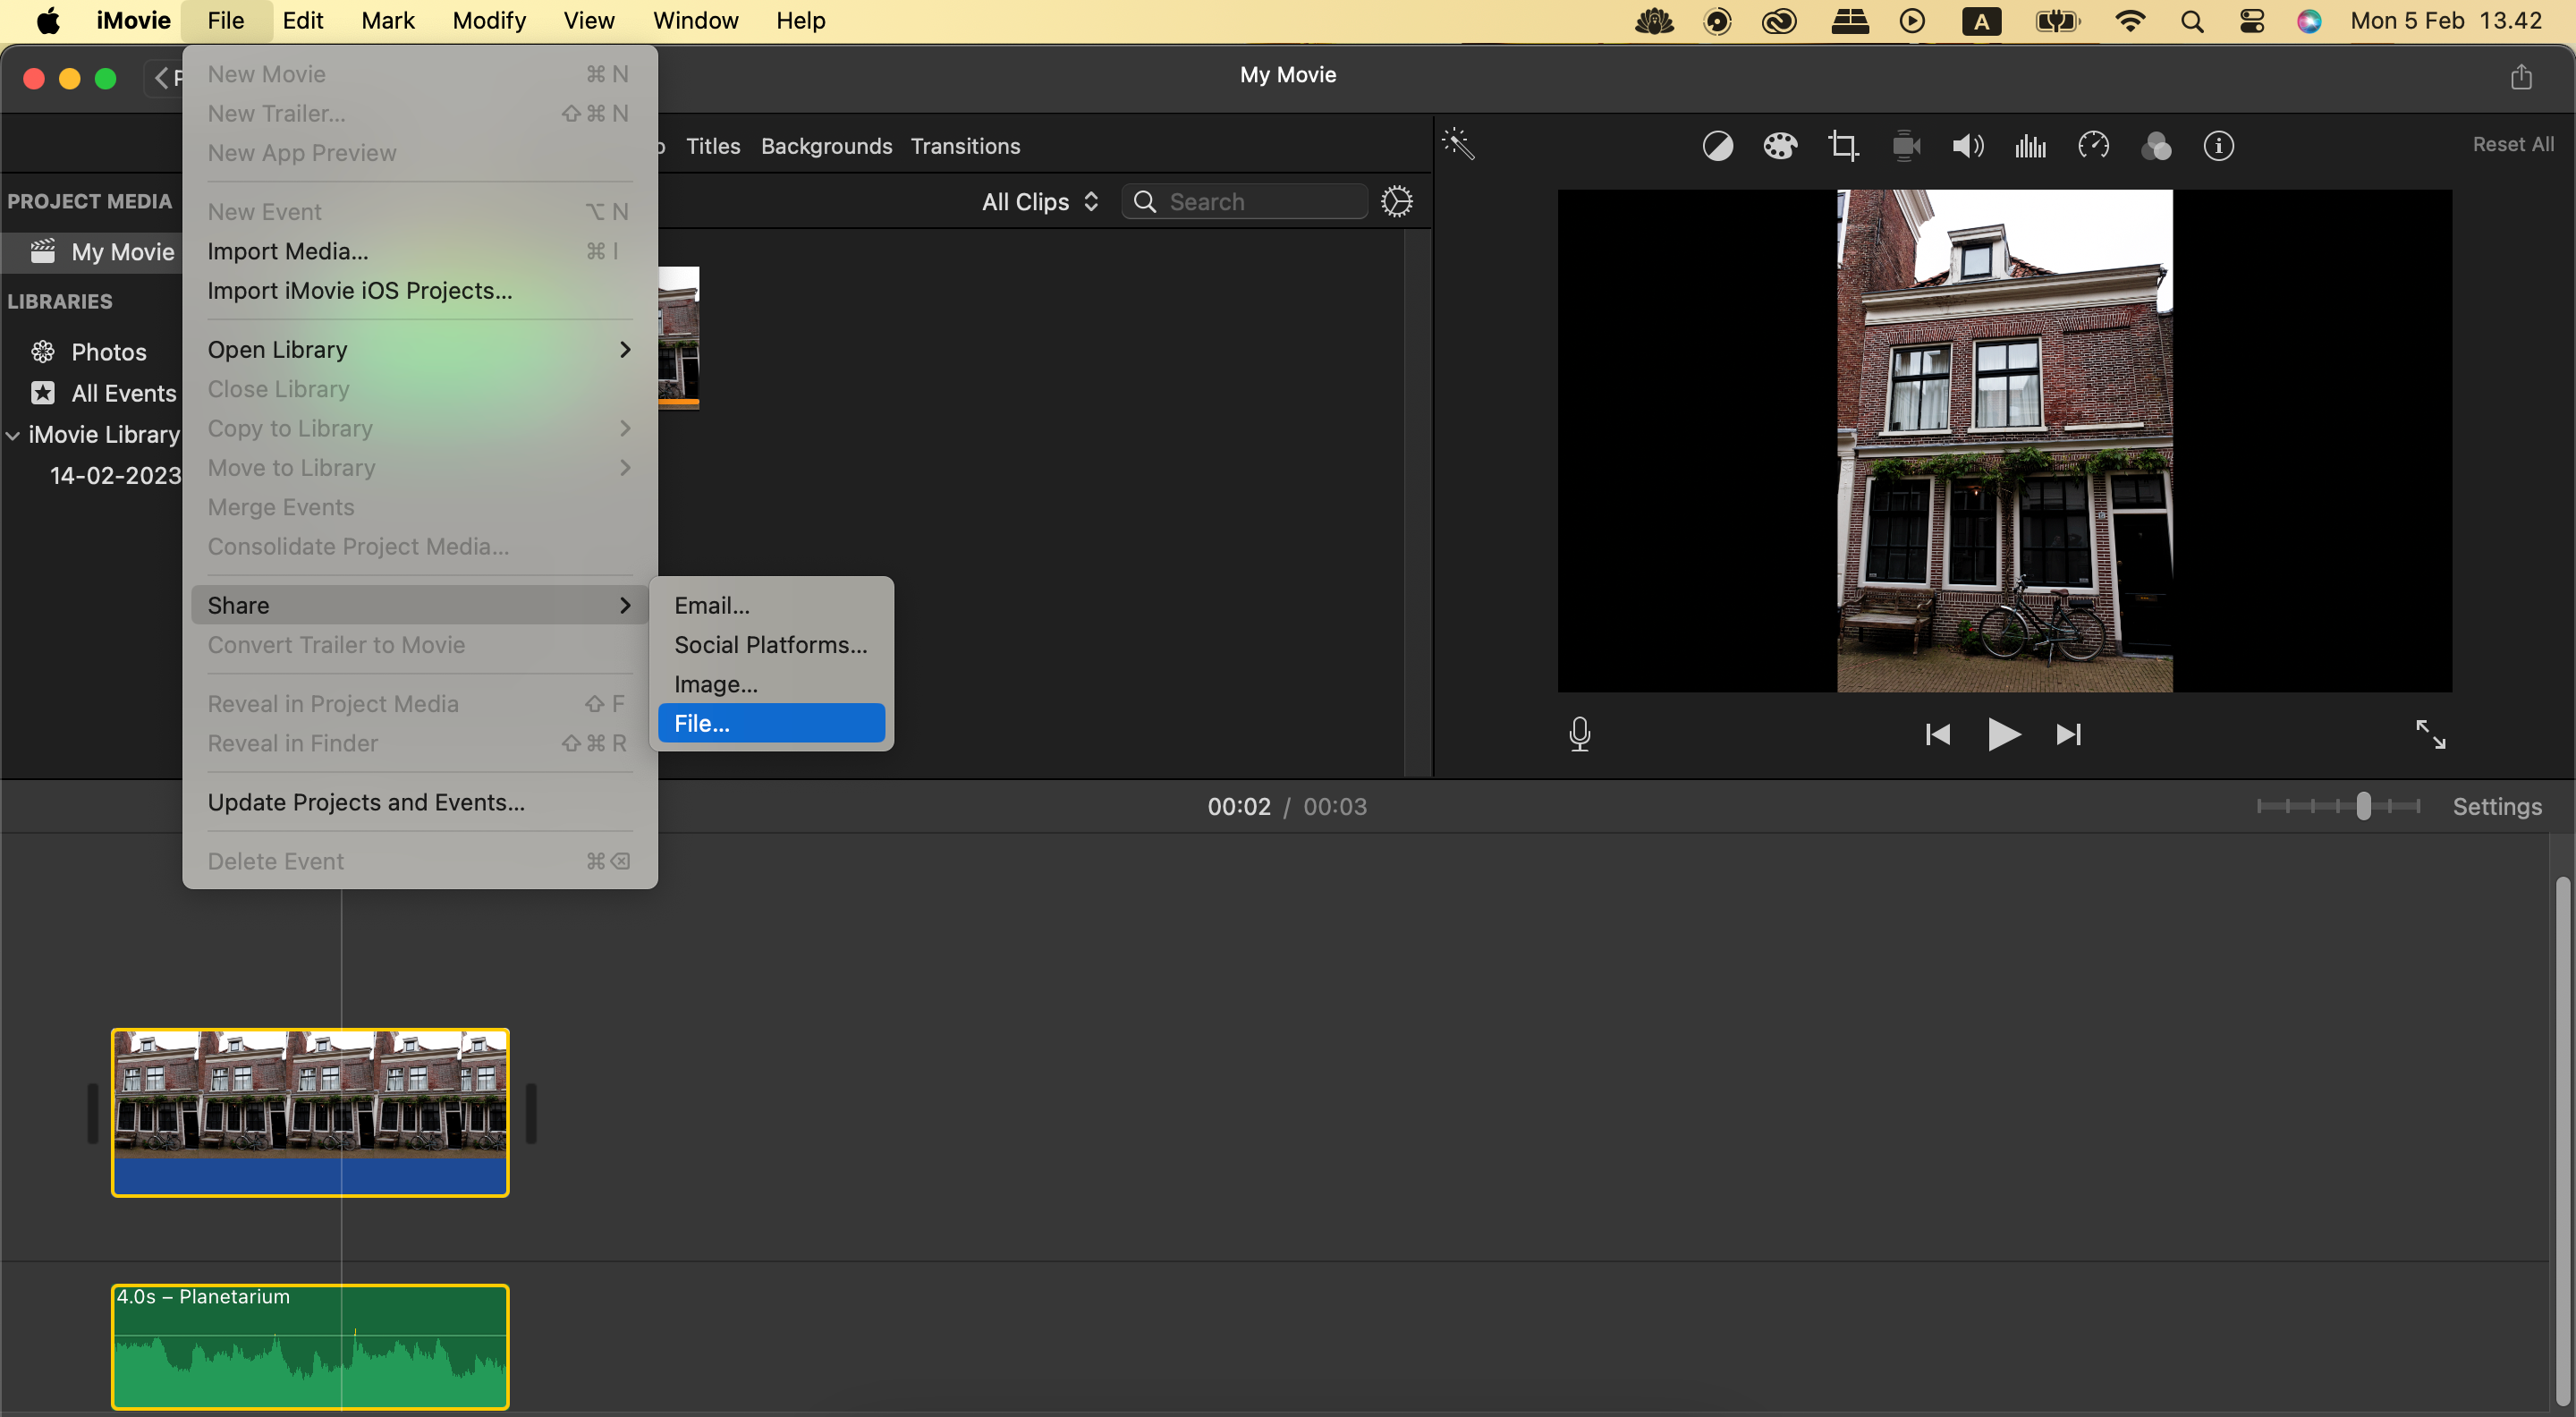Screen dimensions: 2576x1417
Task: Open the All Clips filter dropdown
Action: point(1038,201)
